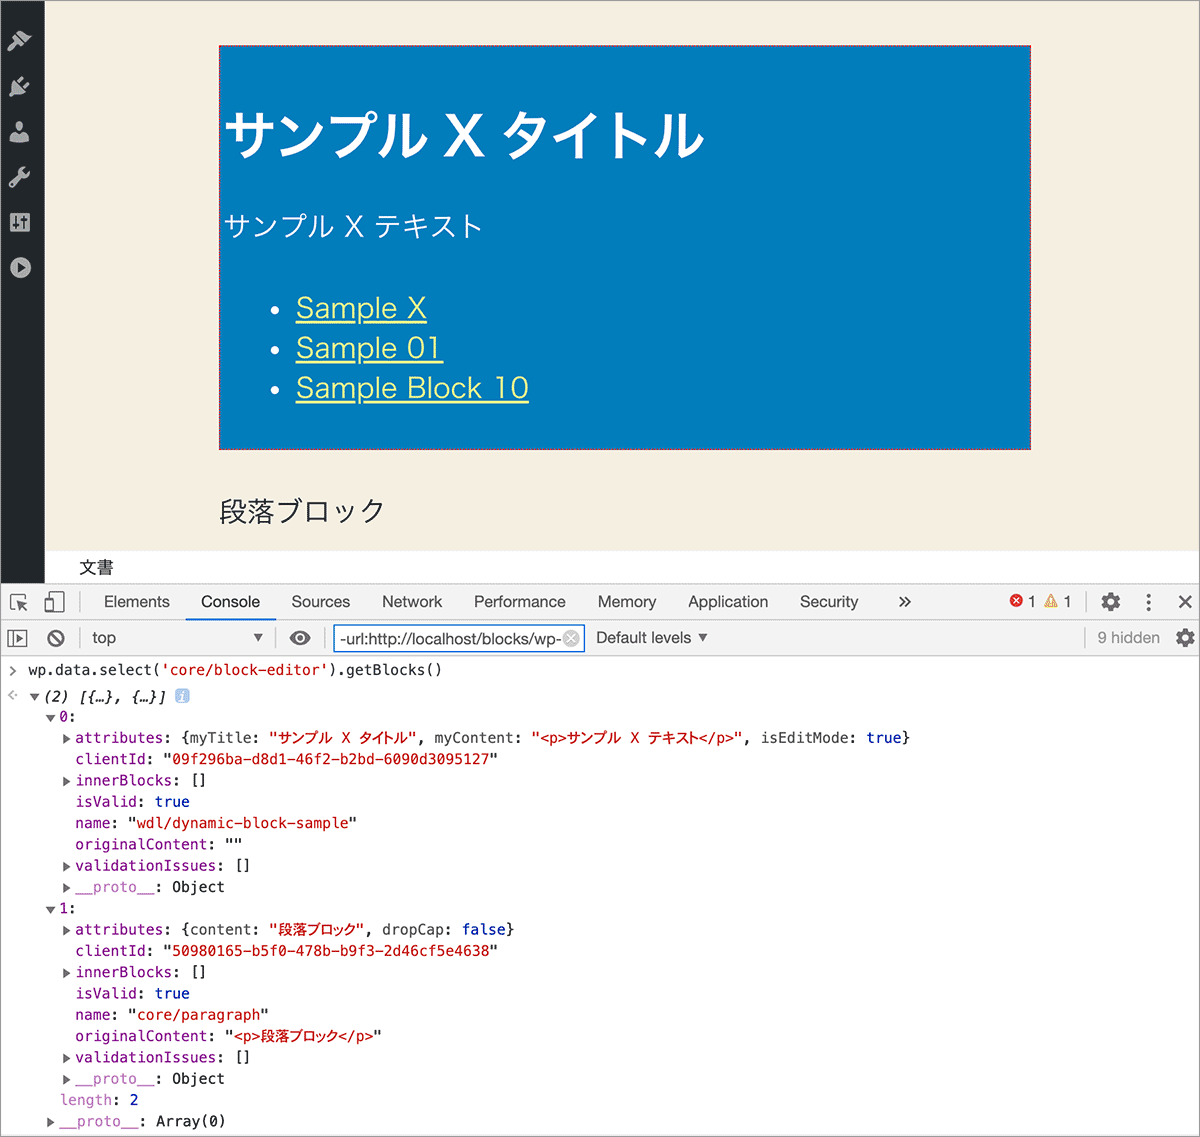Click the eye icon for live expressions
Image resolution: width=1200 pixels, height=1137 pixels.
(299, 638)
